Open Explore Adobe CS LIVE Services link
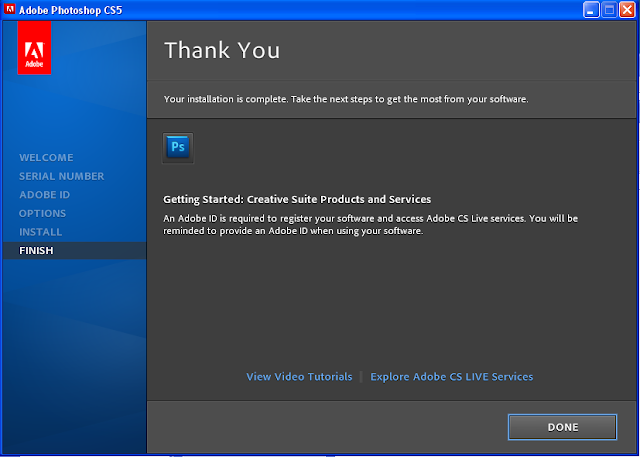This screenshot has width=640, height=457. [x=451, y=376]
